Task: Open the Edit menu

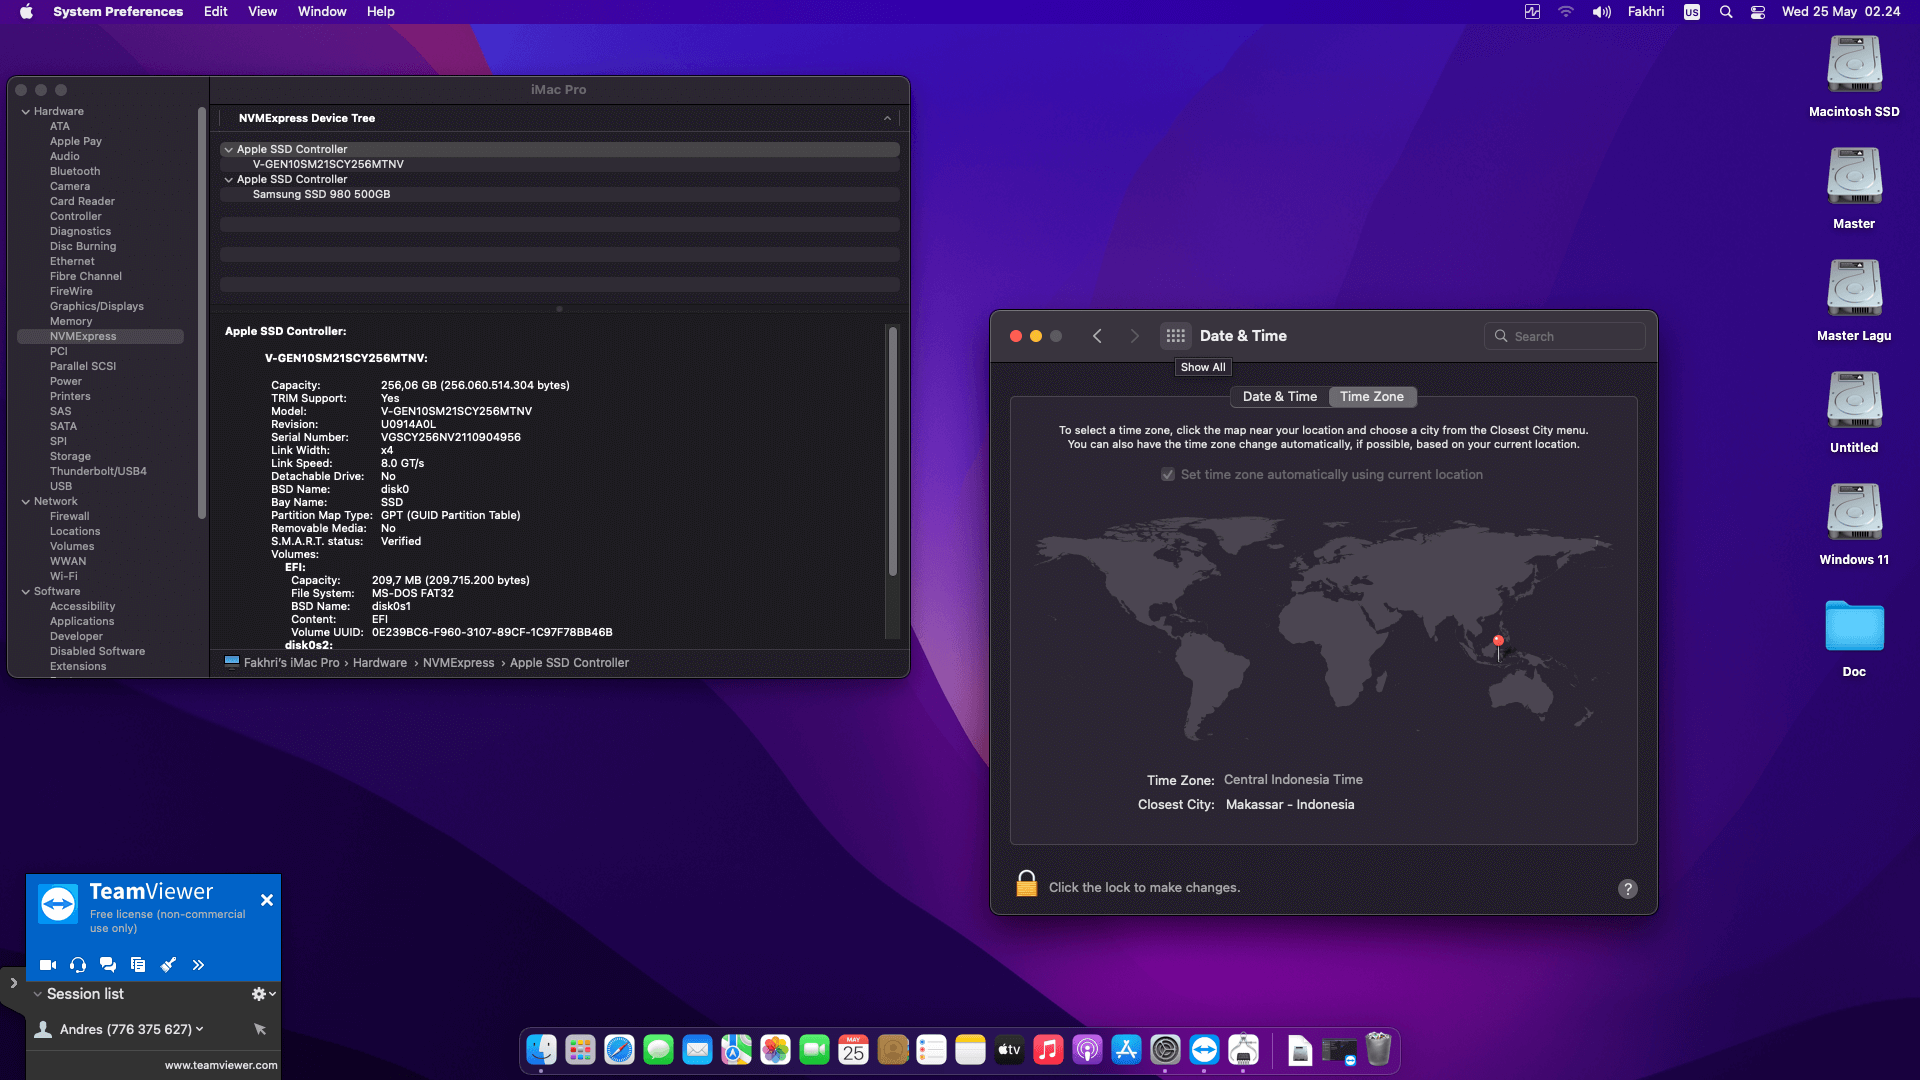Action: coord(216,12)
